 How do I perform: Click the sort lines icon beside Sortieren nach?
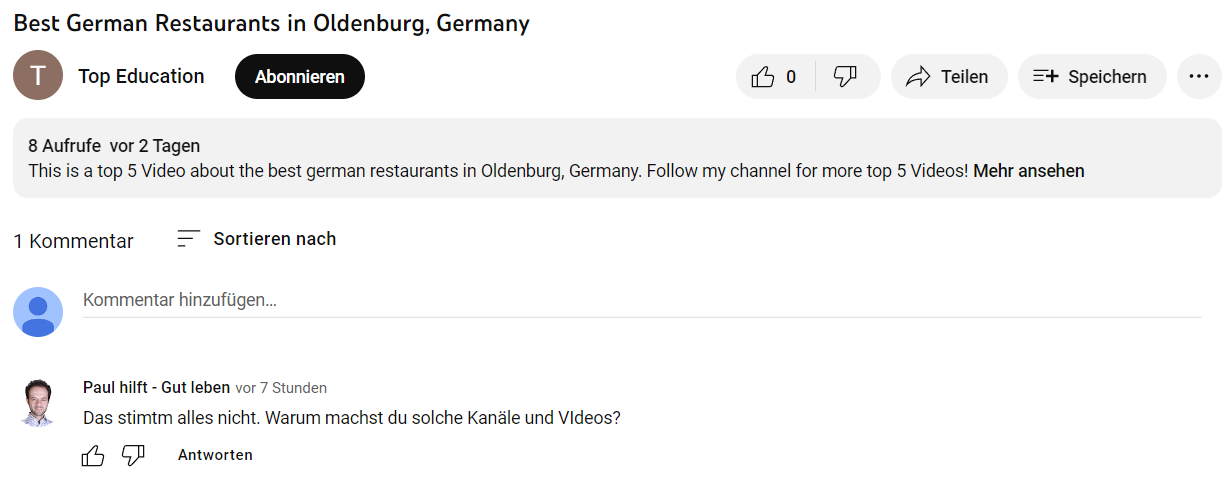(x=188, y=239)
